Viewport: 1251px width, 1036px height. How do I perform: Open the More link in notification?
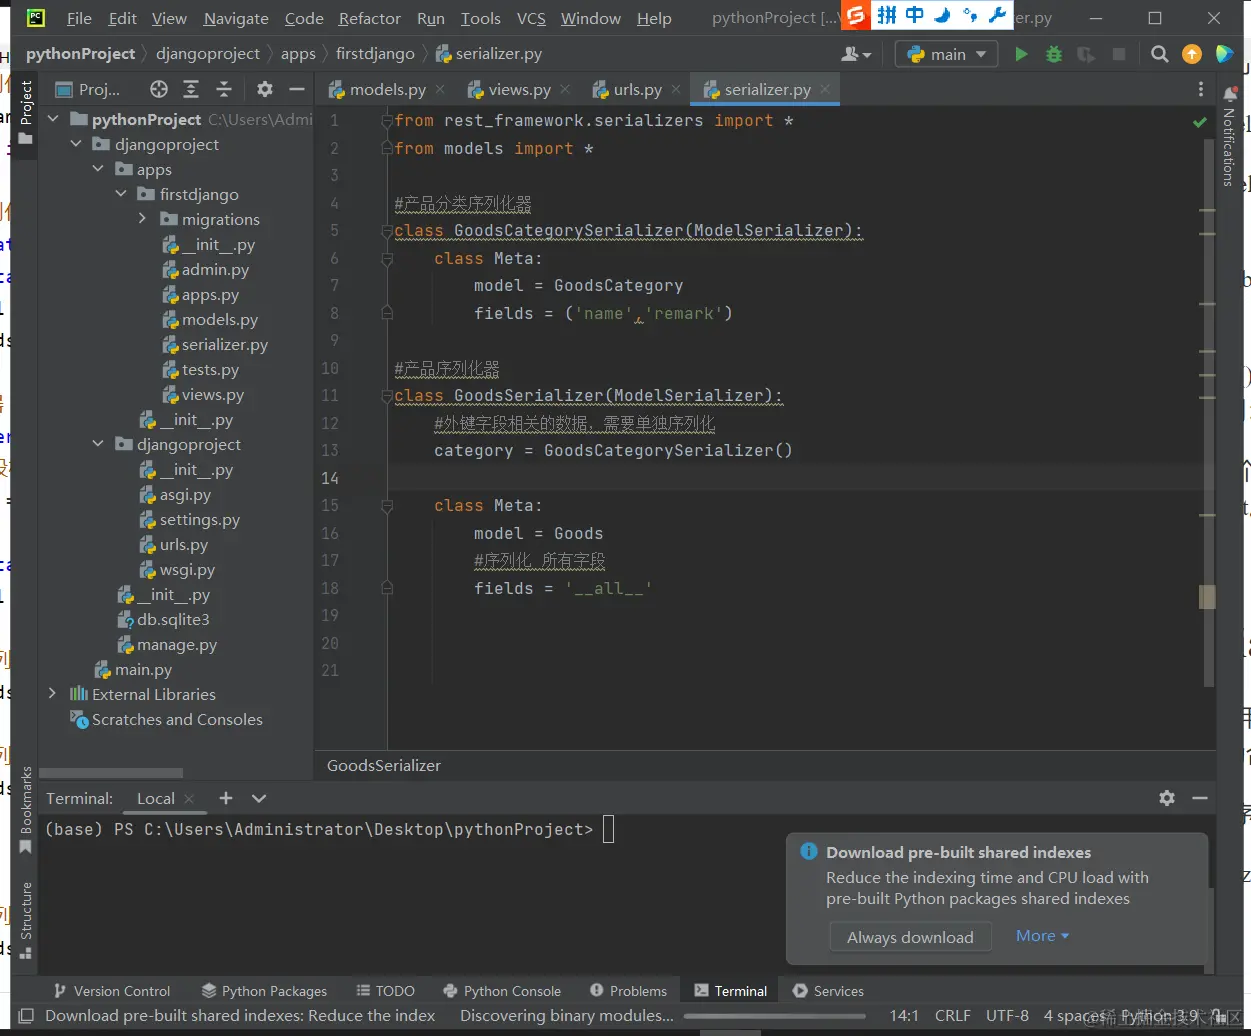tap(1042, 936)
